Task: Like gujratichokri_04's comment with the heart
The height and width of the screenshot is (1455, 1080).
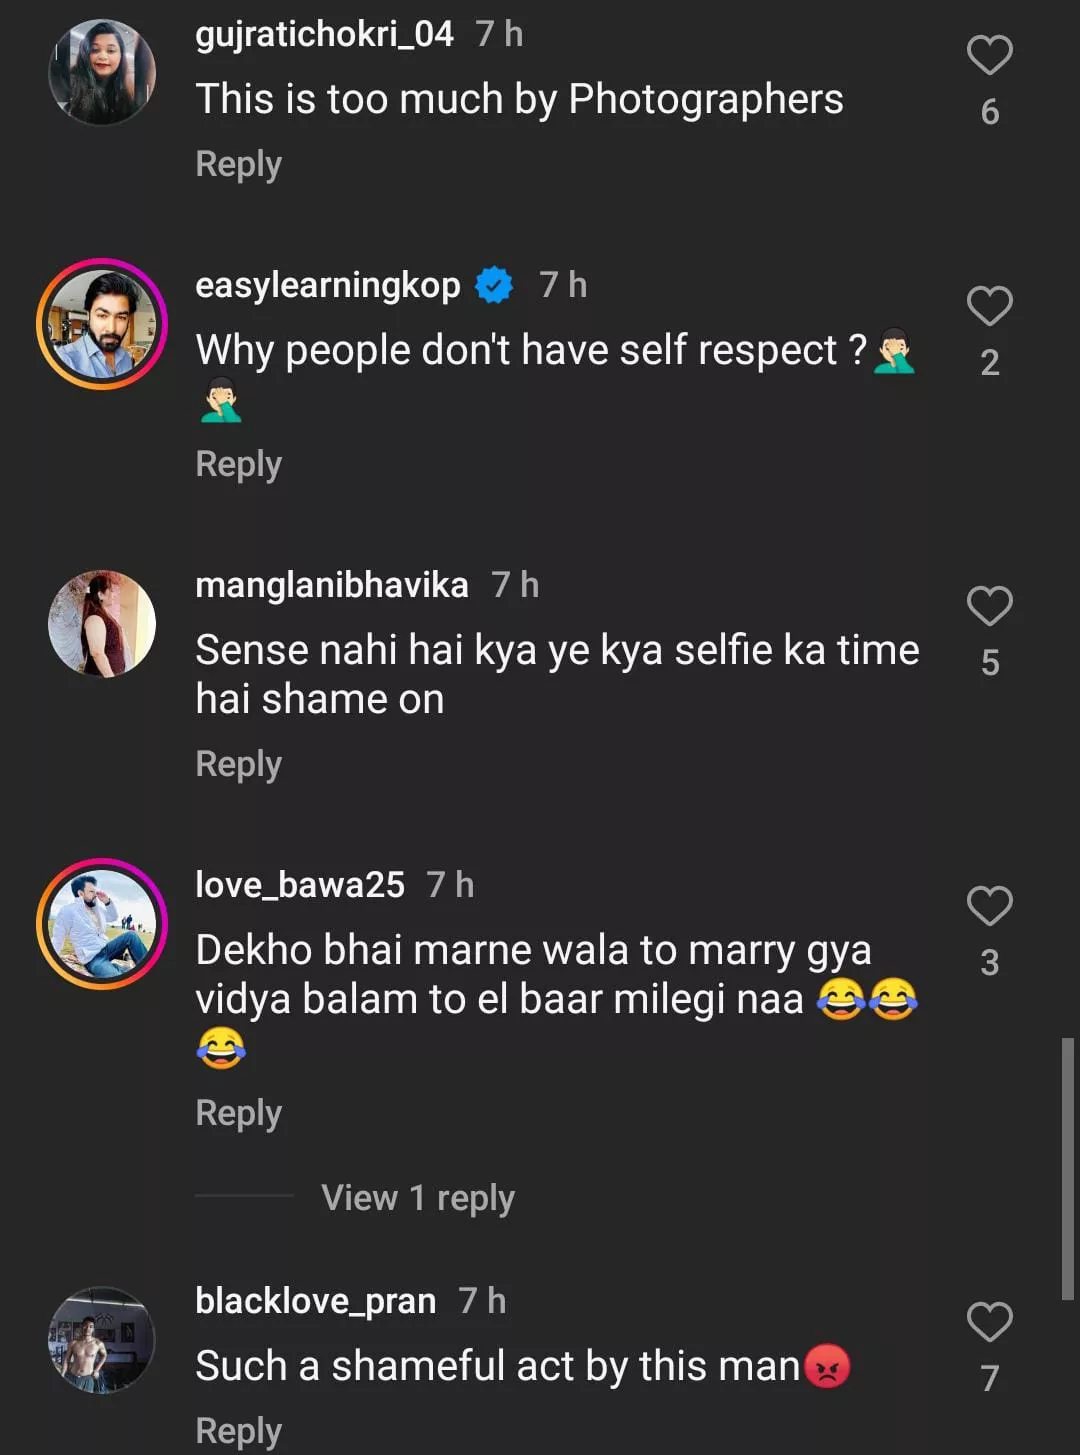Action: coord(989,56)
